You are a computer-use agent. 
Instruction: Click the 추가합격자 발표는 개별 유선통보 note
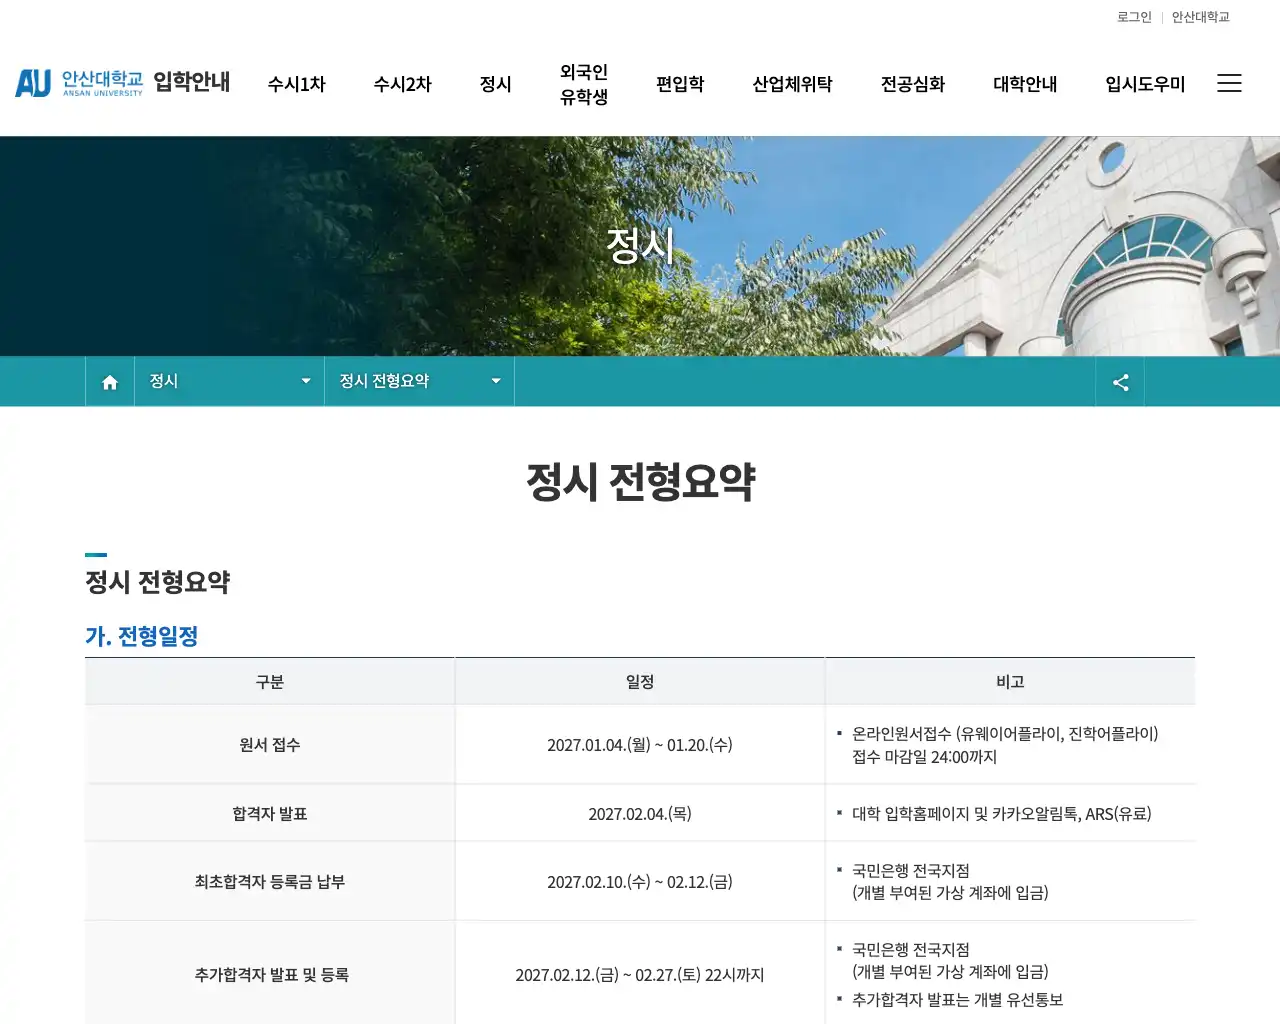[x=957, y=1000]
